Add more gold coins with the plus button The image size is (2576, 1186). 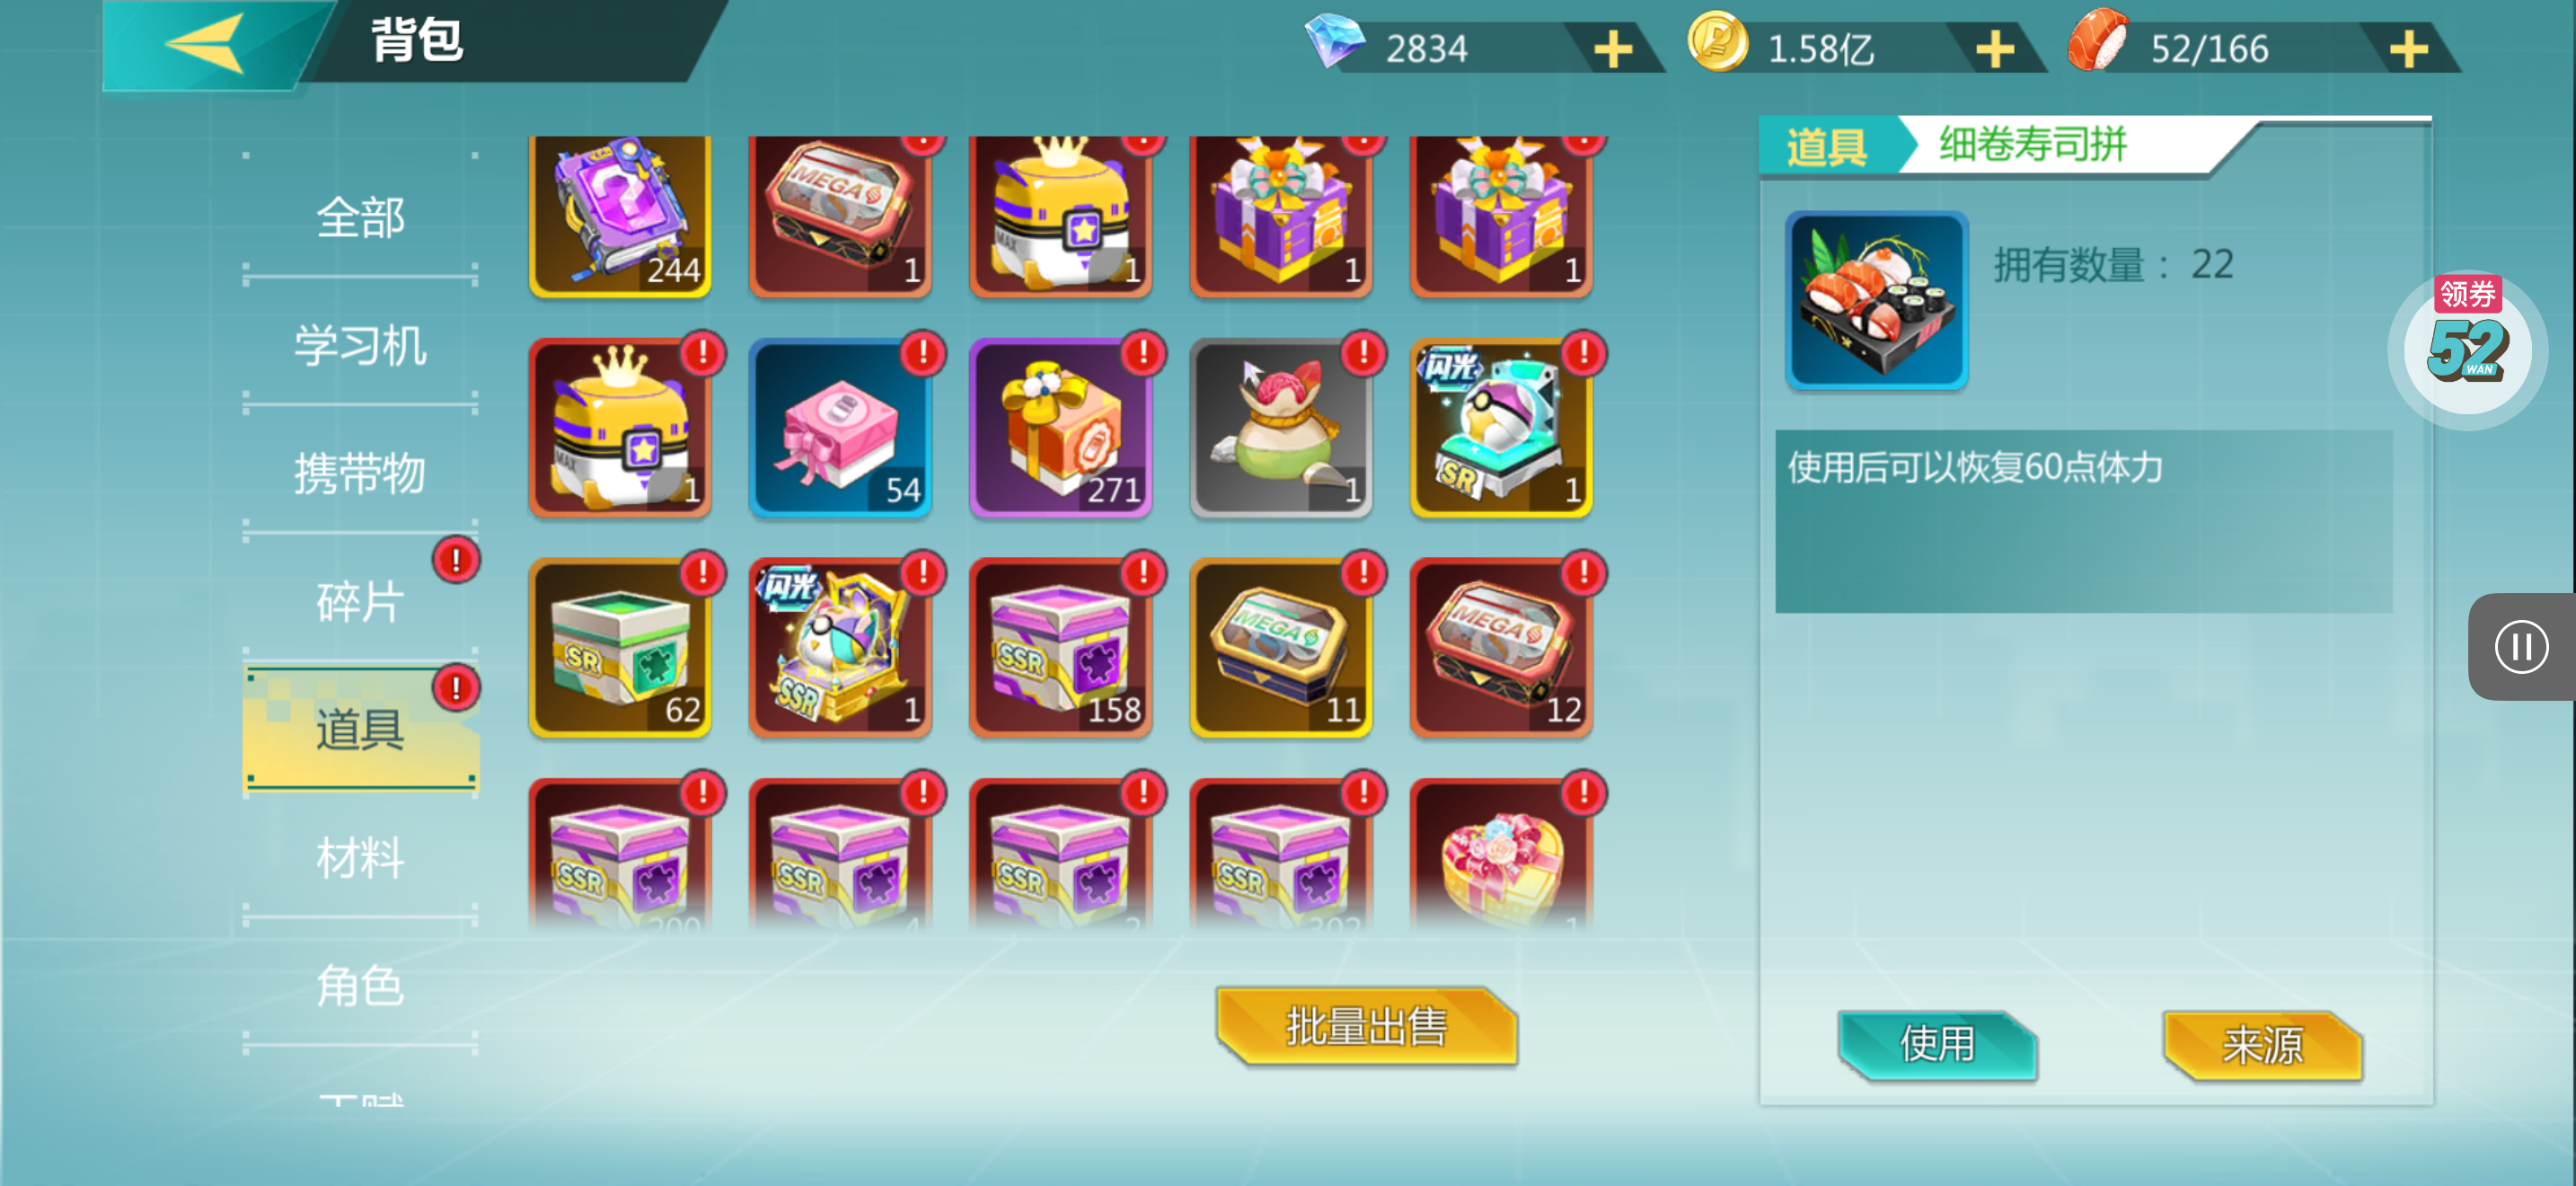pyautogui.click(x=1995, y=48)
